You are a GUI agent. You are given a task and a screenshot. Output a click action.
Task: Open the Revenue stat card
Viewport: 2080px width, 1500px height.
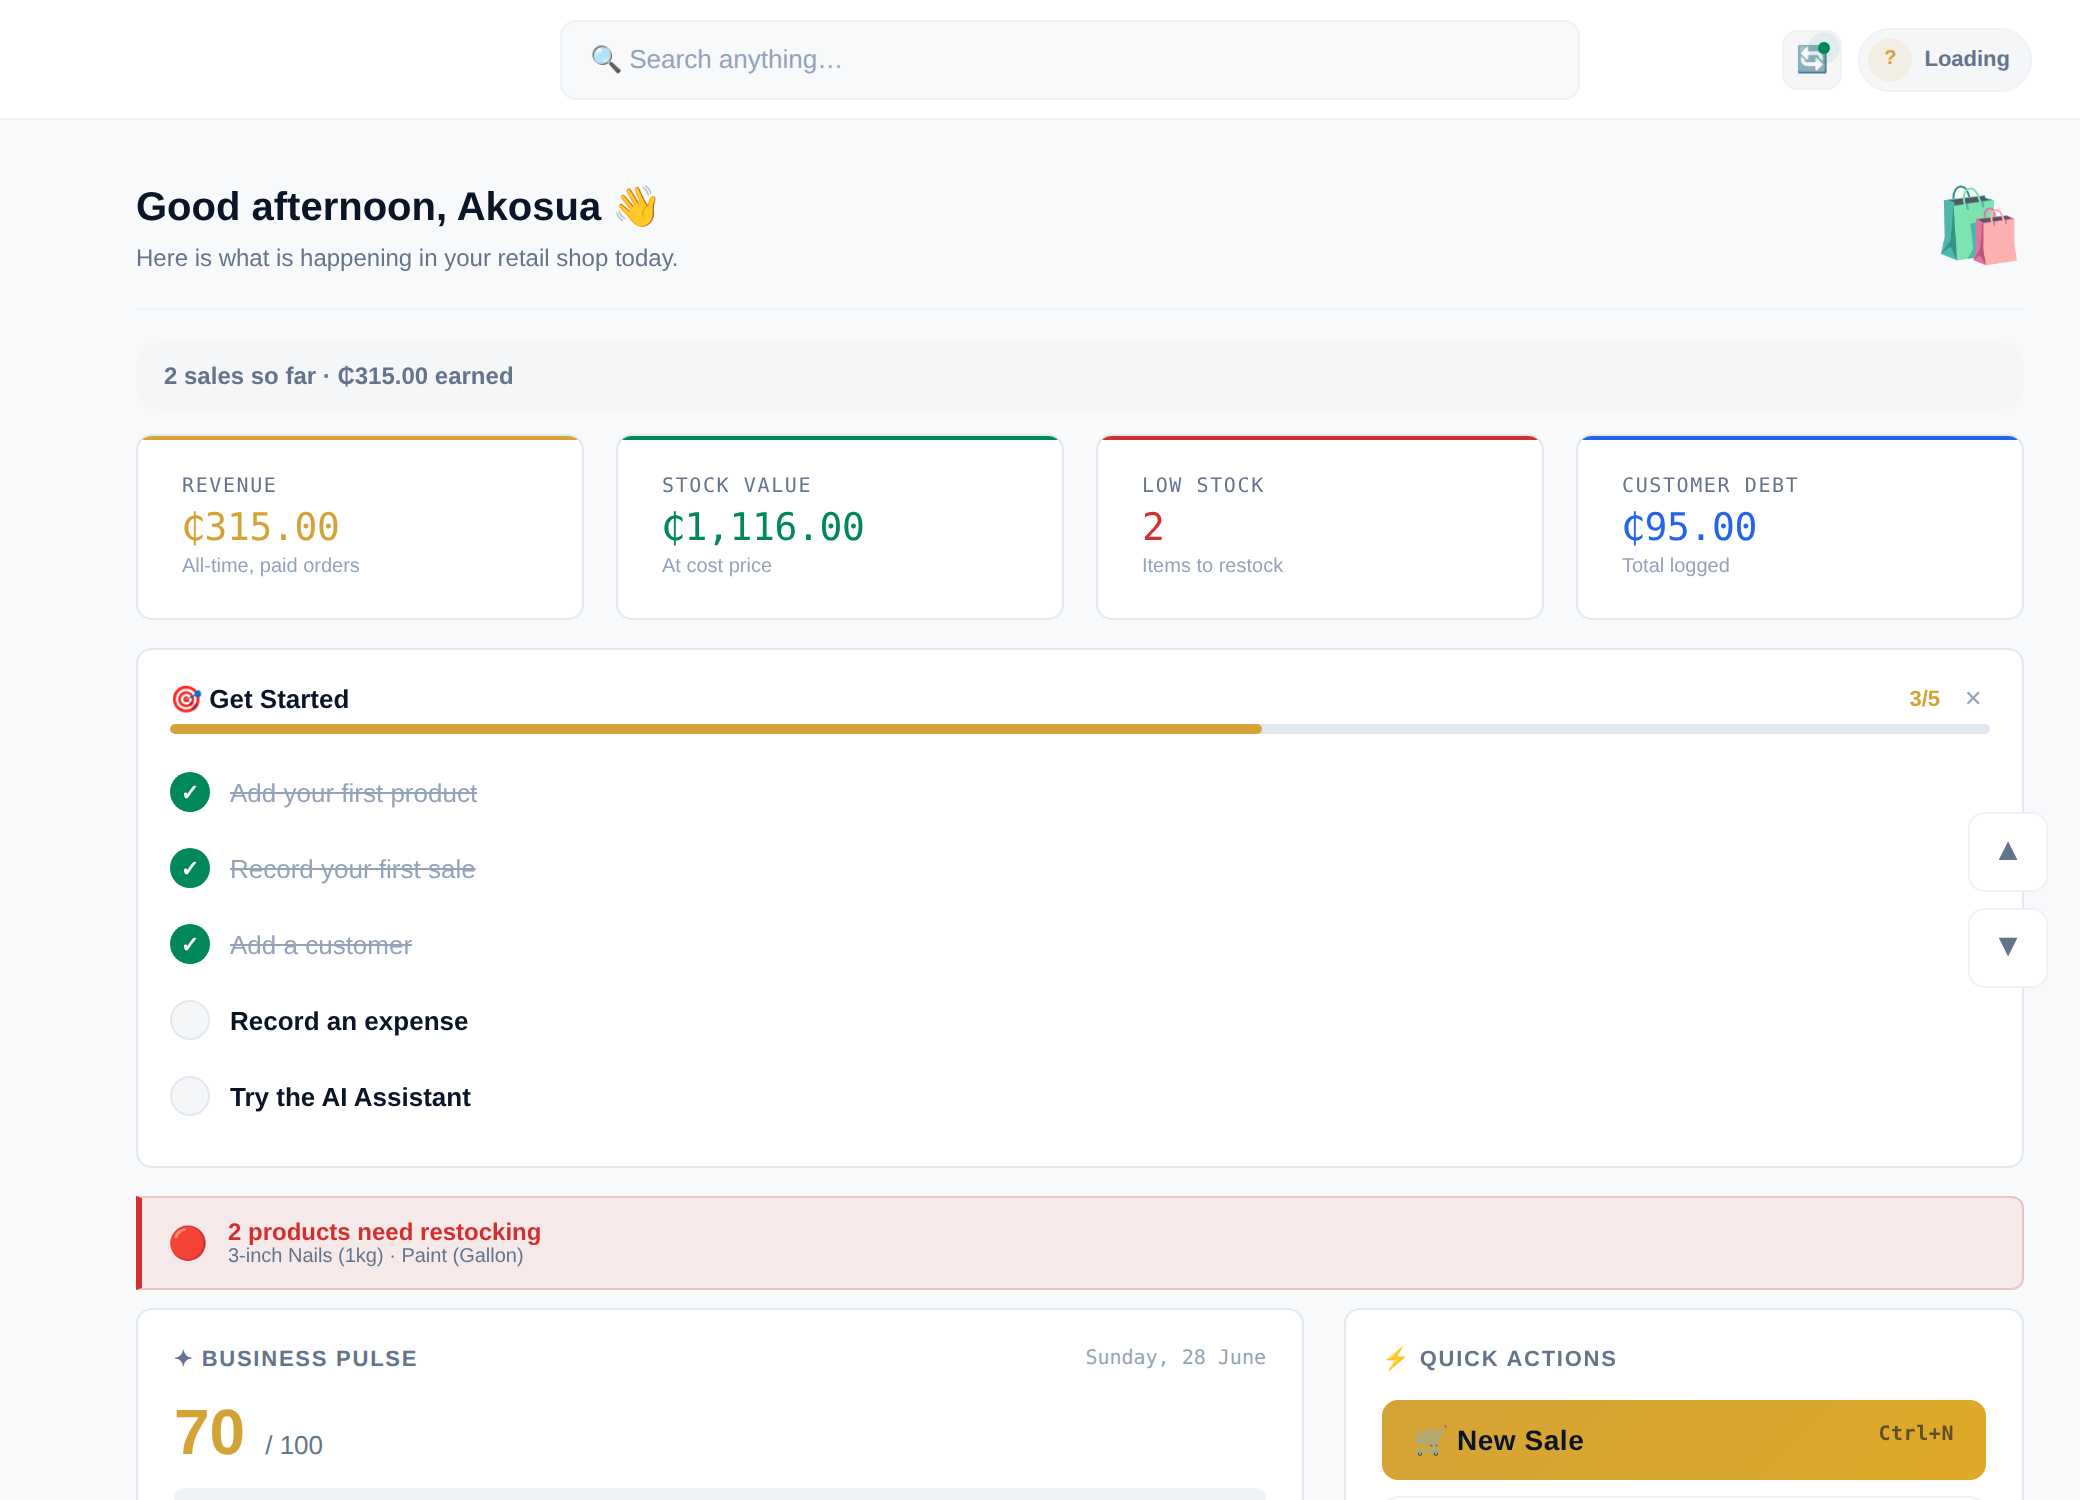pos(360,527)
